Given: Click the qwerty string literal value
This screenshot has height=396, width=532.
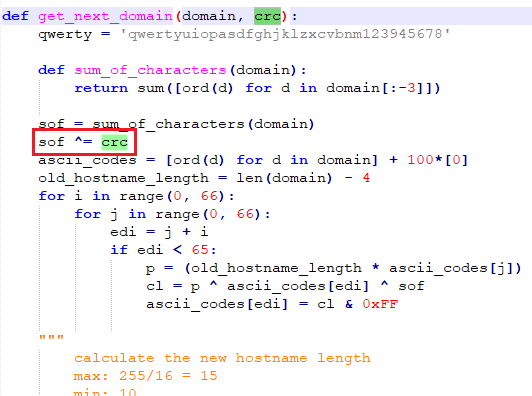Looking at the screenshot, I should tap(285, 34).
